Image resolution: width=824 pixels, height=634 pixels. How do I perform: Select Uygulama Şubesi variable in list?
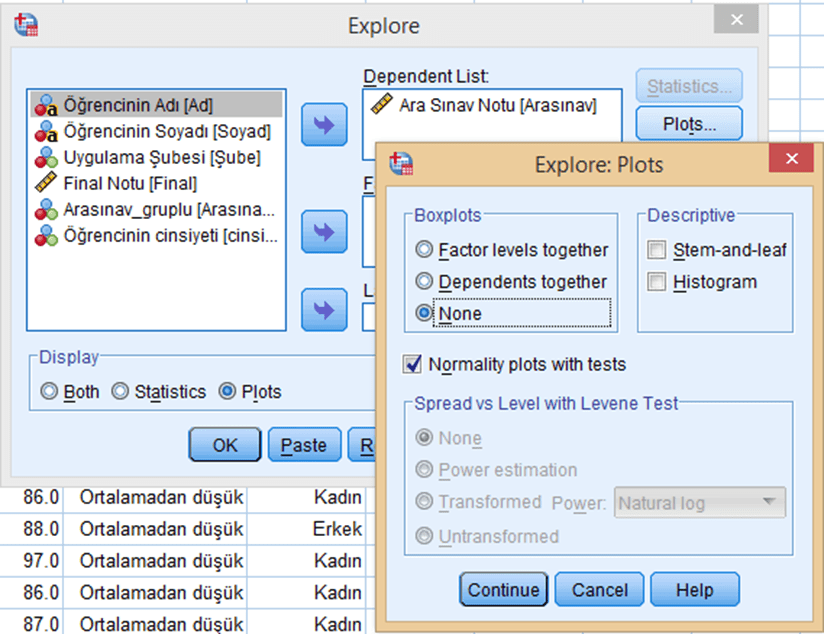pyautogui.click(x=160, y=157)
